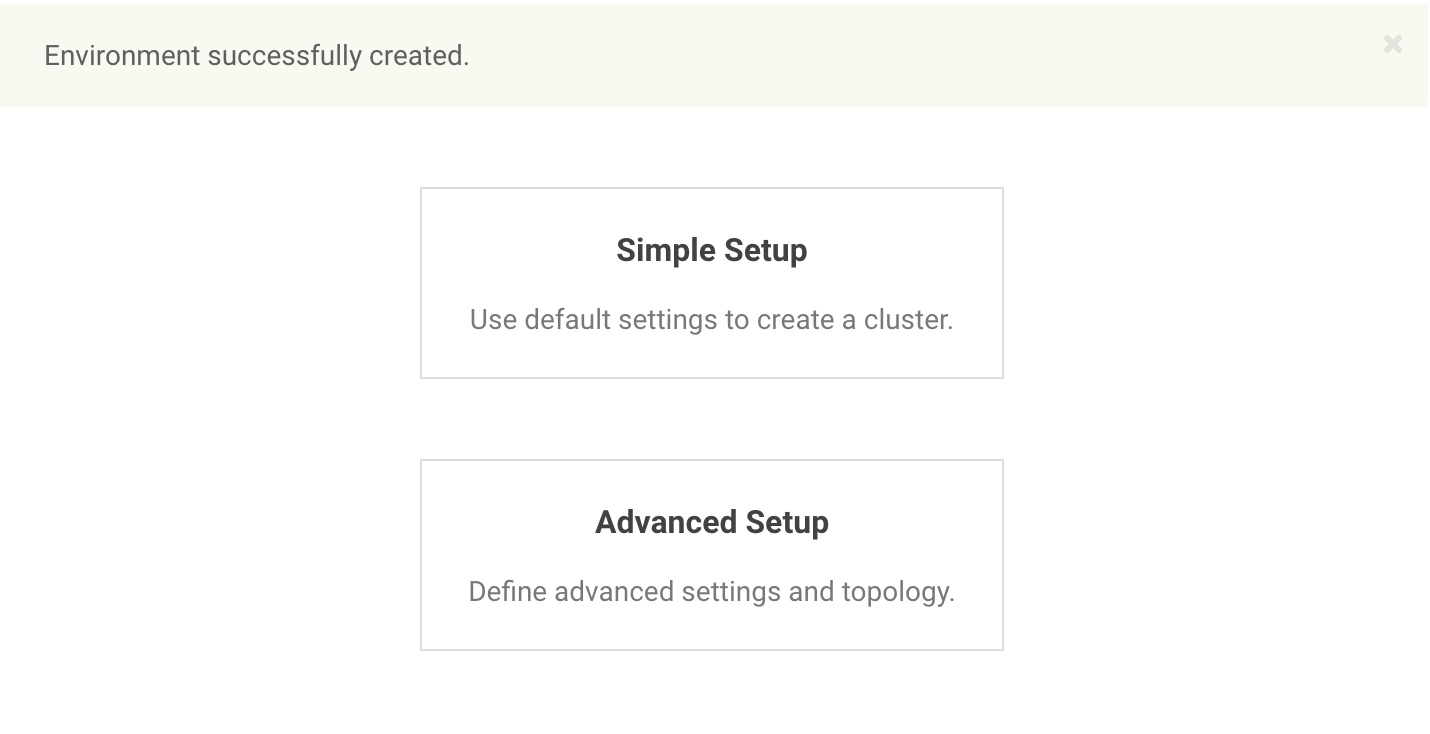Close the green success banner
Viewport: 1430px width, 734px height.
[x=1392, y=44]
